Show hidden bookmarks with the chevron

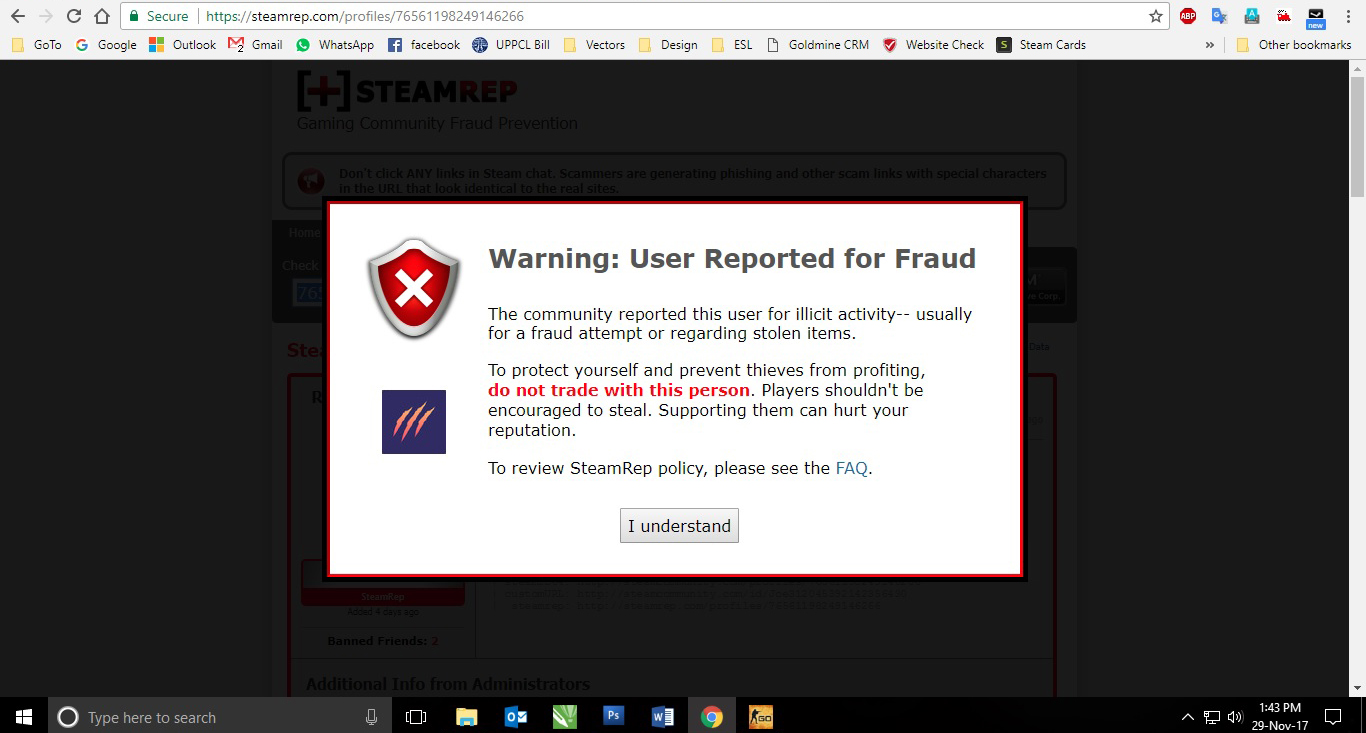pyautogui.click(x=1210, y=44)
